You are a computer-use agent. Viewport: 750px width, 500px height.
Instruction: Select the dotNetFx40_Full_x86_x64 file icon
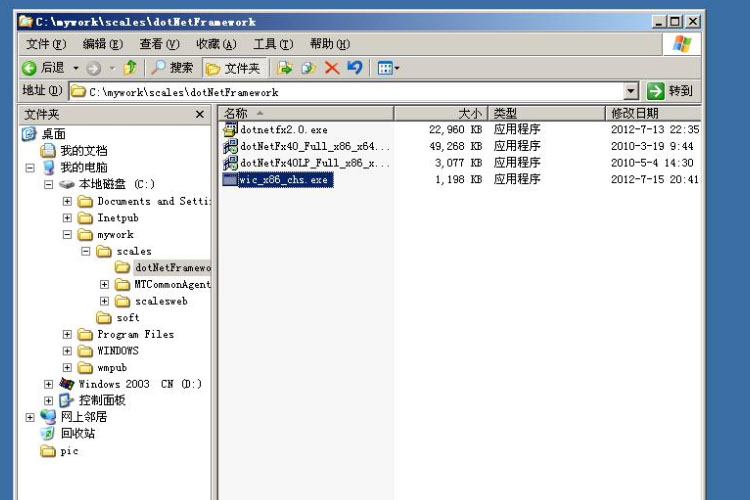pyautogui.click(x=230, y=146)
